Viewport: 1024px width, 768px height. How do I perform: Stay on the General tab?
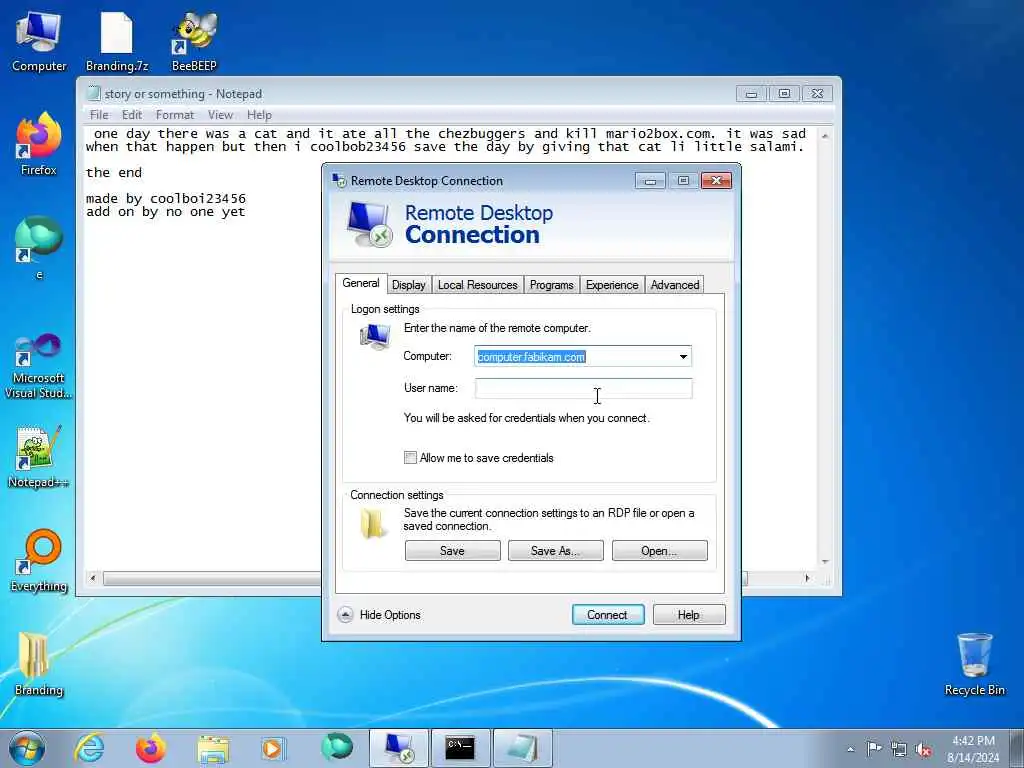click(360, 283)
